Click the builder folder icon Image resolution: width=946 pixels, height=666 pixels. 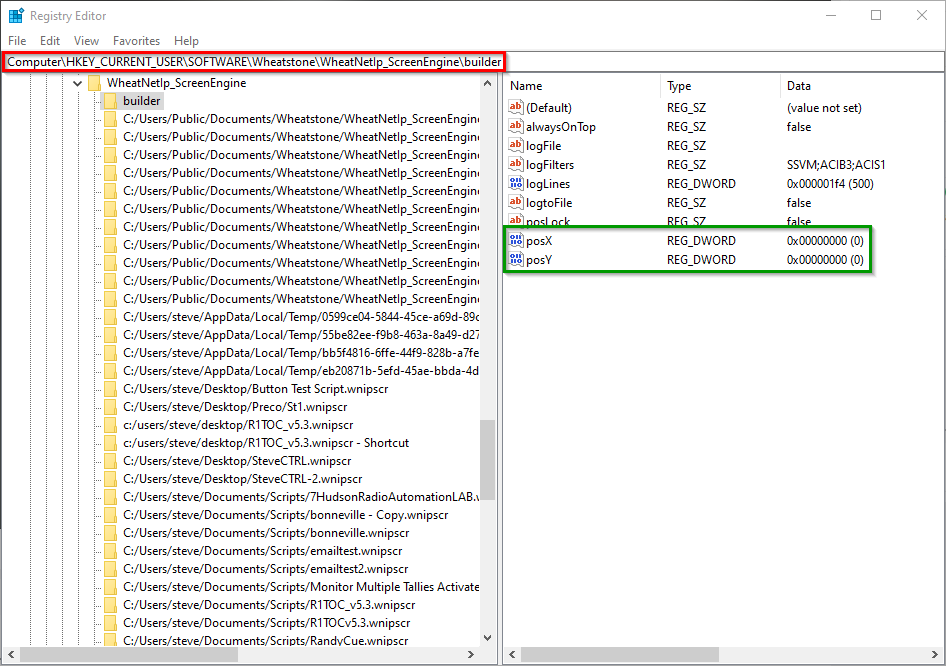point(110,101)
